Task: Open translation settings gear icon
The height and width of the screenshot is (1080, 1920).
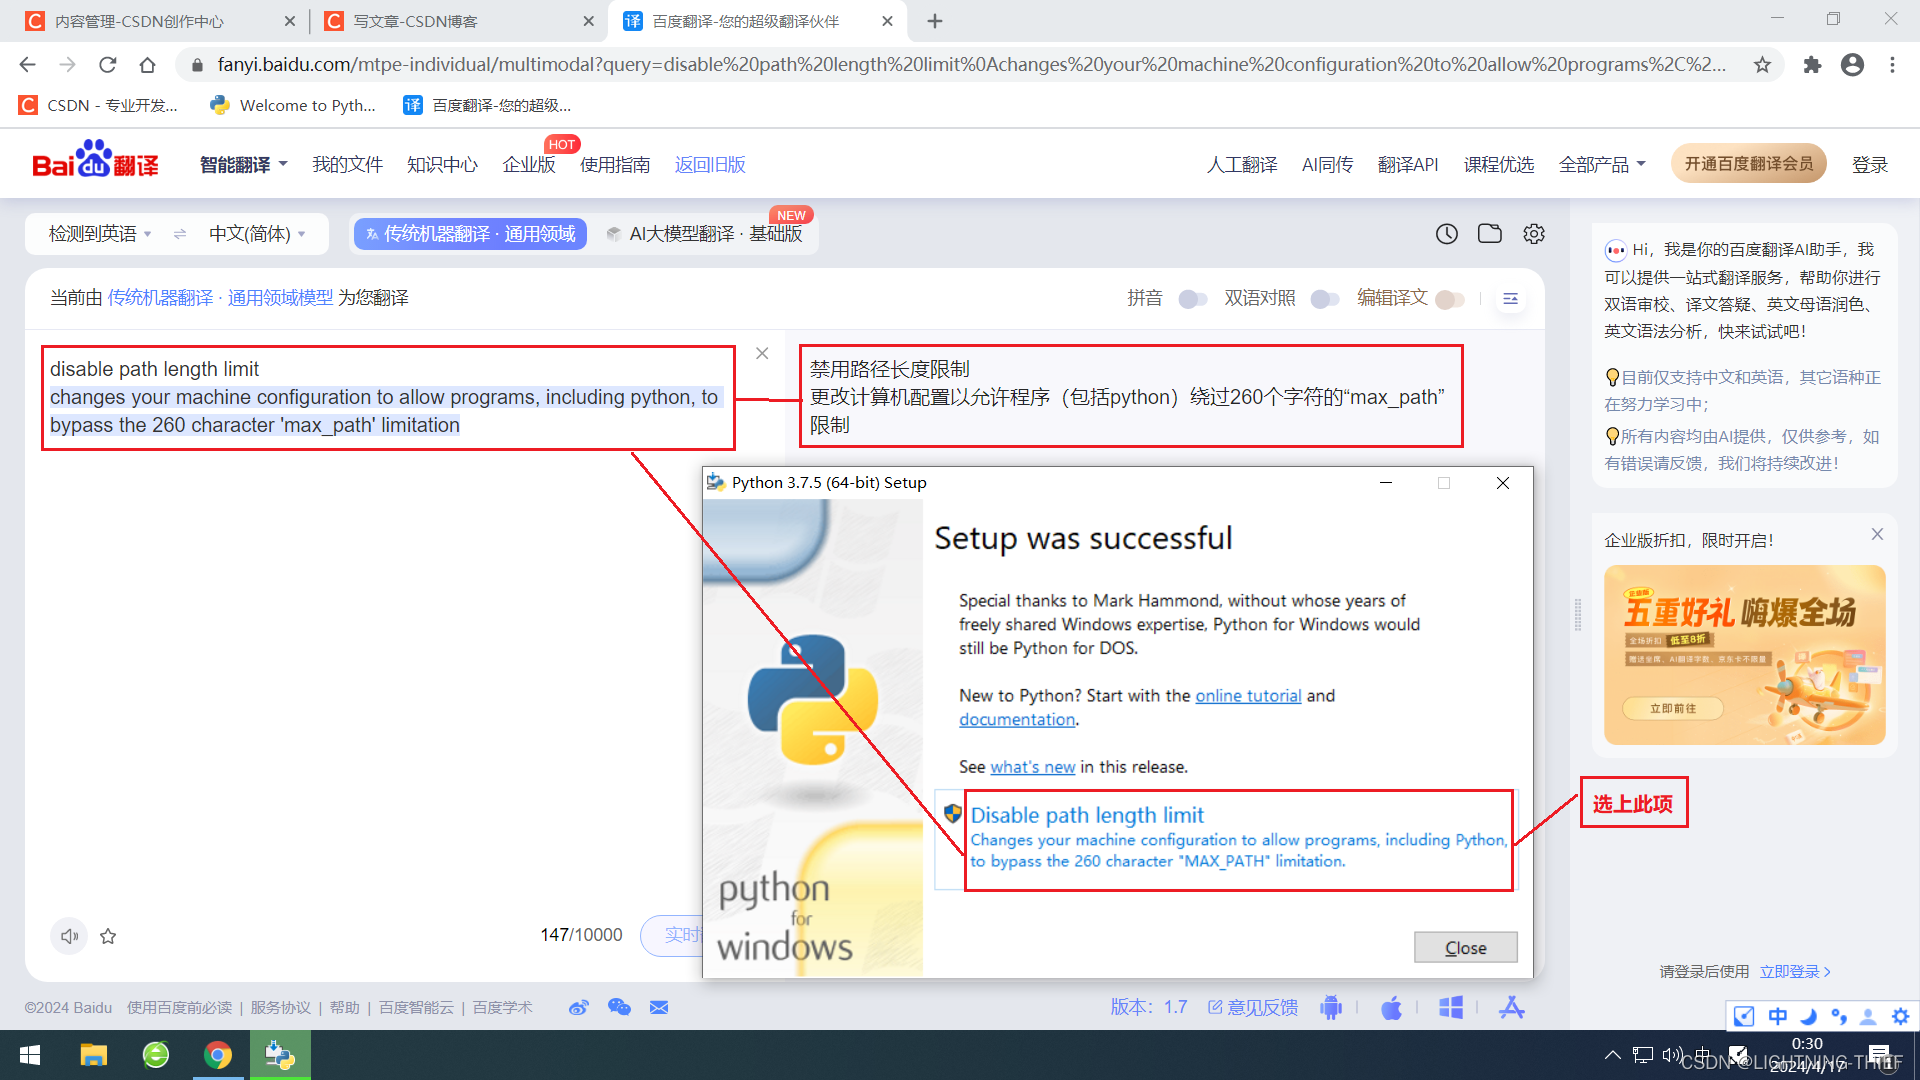Action: [1534, 234]
